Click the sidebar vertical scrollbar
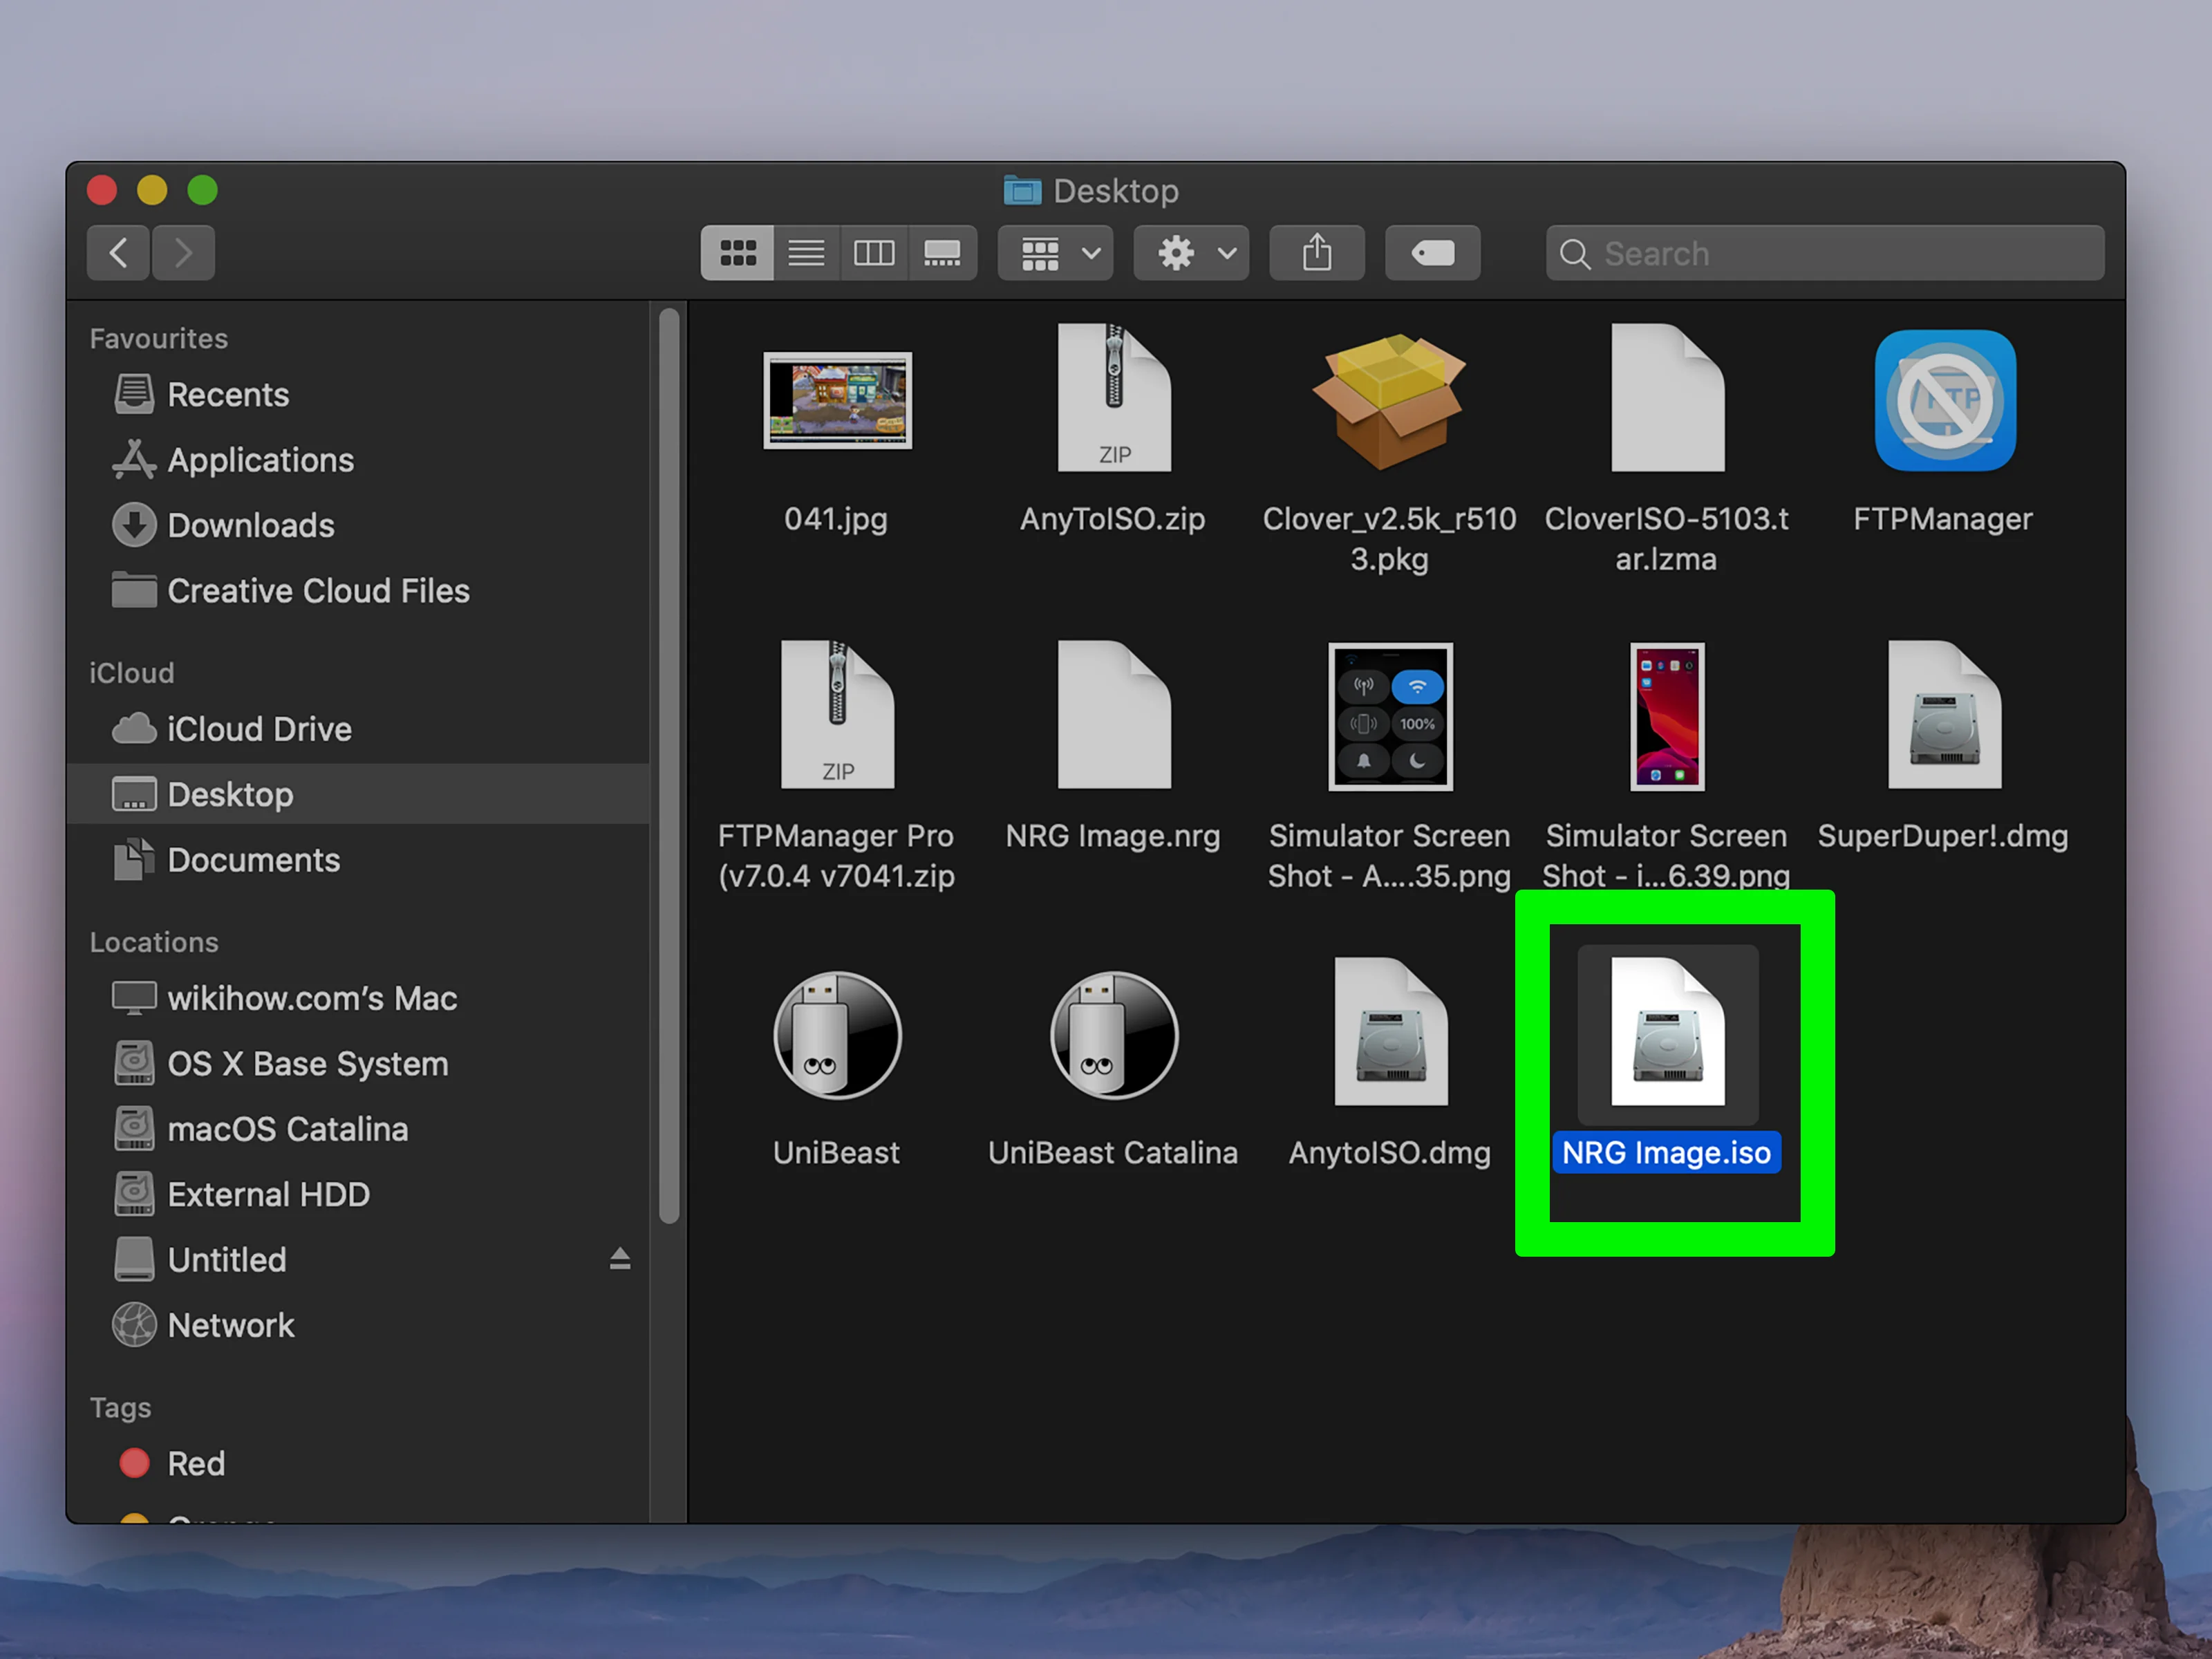Screen dimensions: 2212x1659 coord(669,765)
